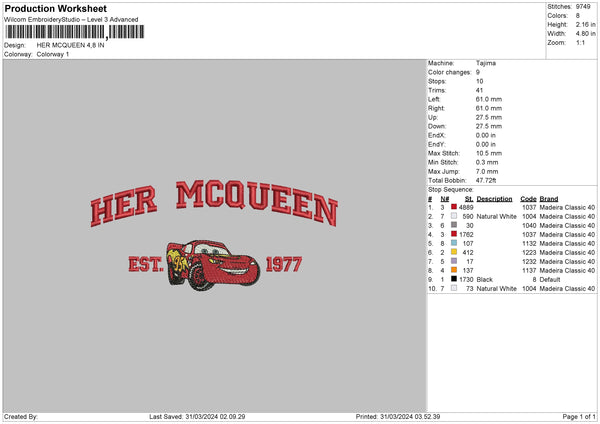Click the 'N#' column header

pos(445,199)
